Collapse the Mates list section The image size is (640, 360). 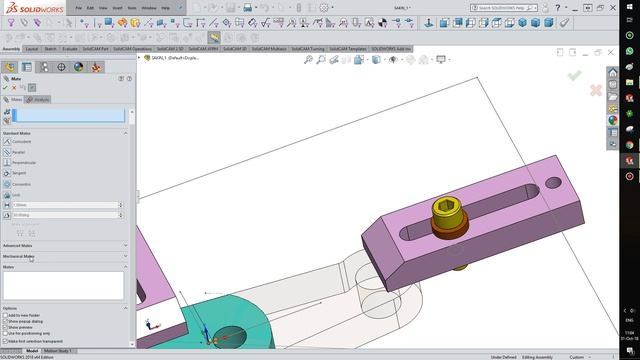[x=125, y=267]
